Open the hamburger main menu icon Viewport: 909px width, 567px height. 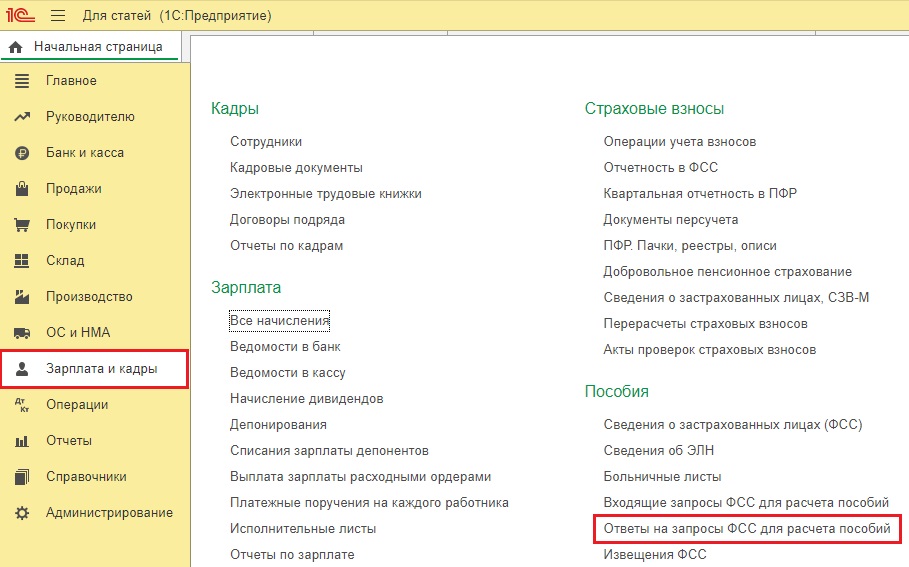tap(58, 15)
